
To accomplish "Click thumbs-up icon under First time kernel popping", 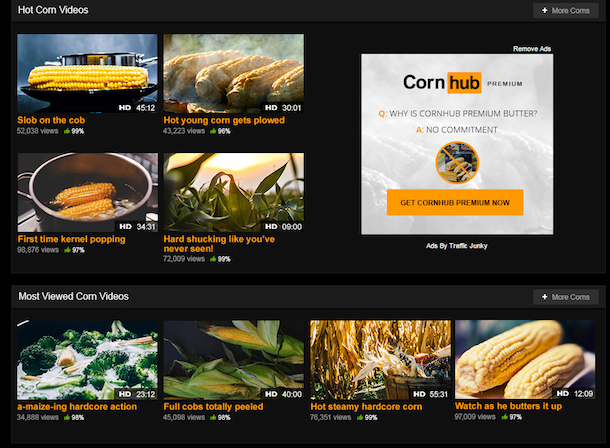I will (67, 249).
